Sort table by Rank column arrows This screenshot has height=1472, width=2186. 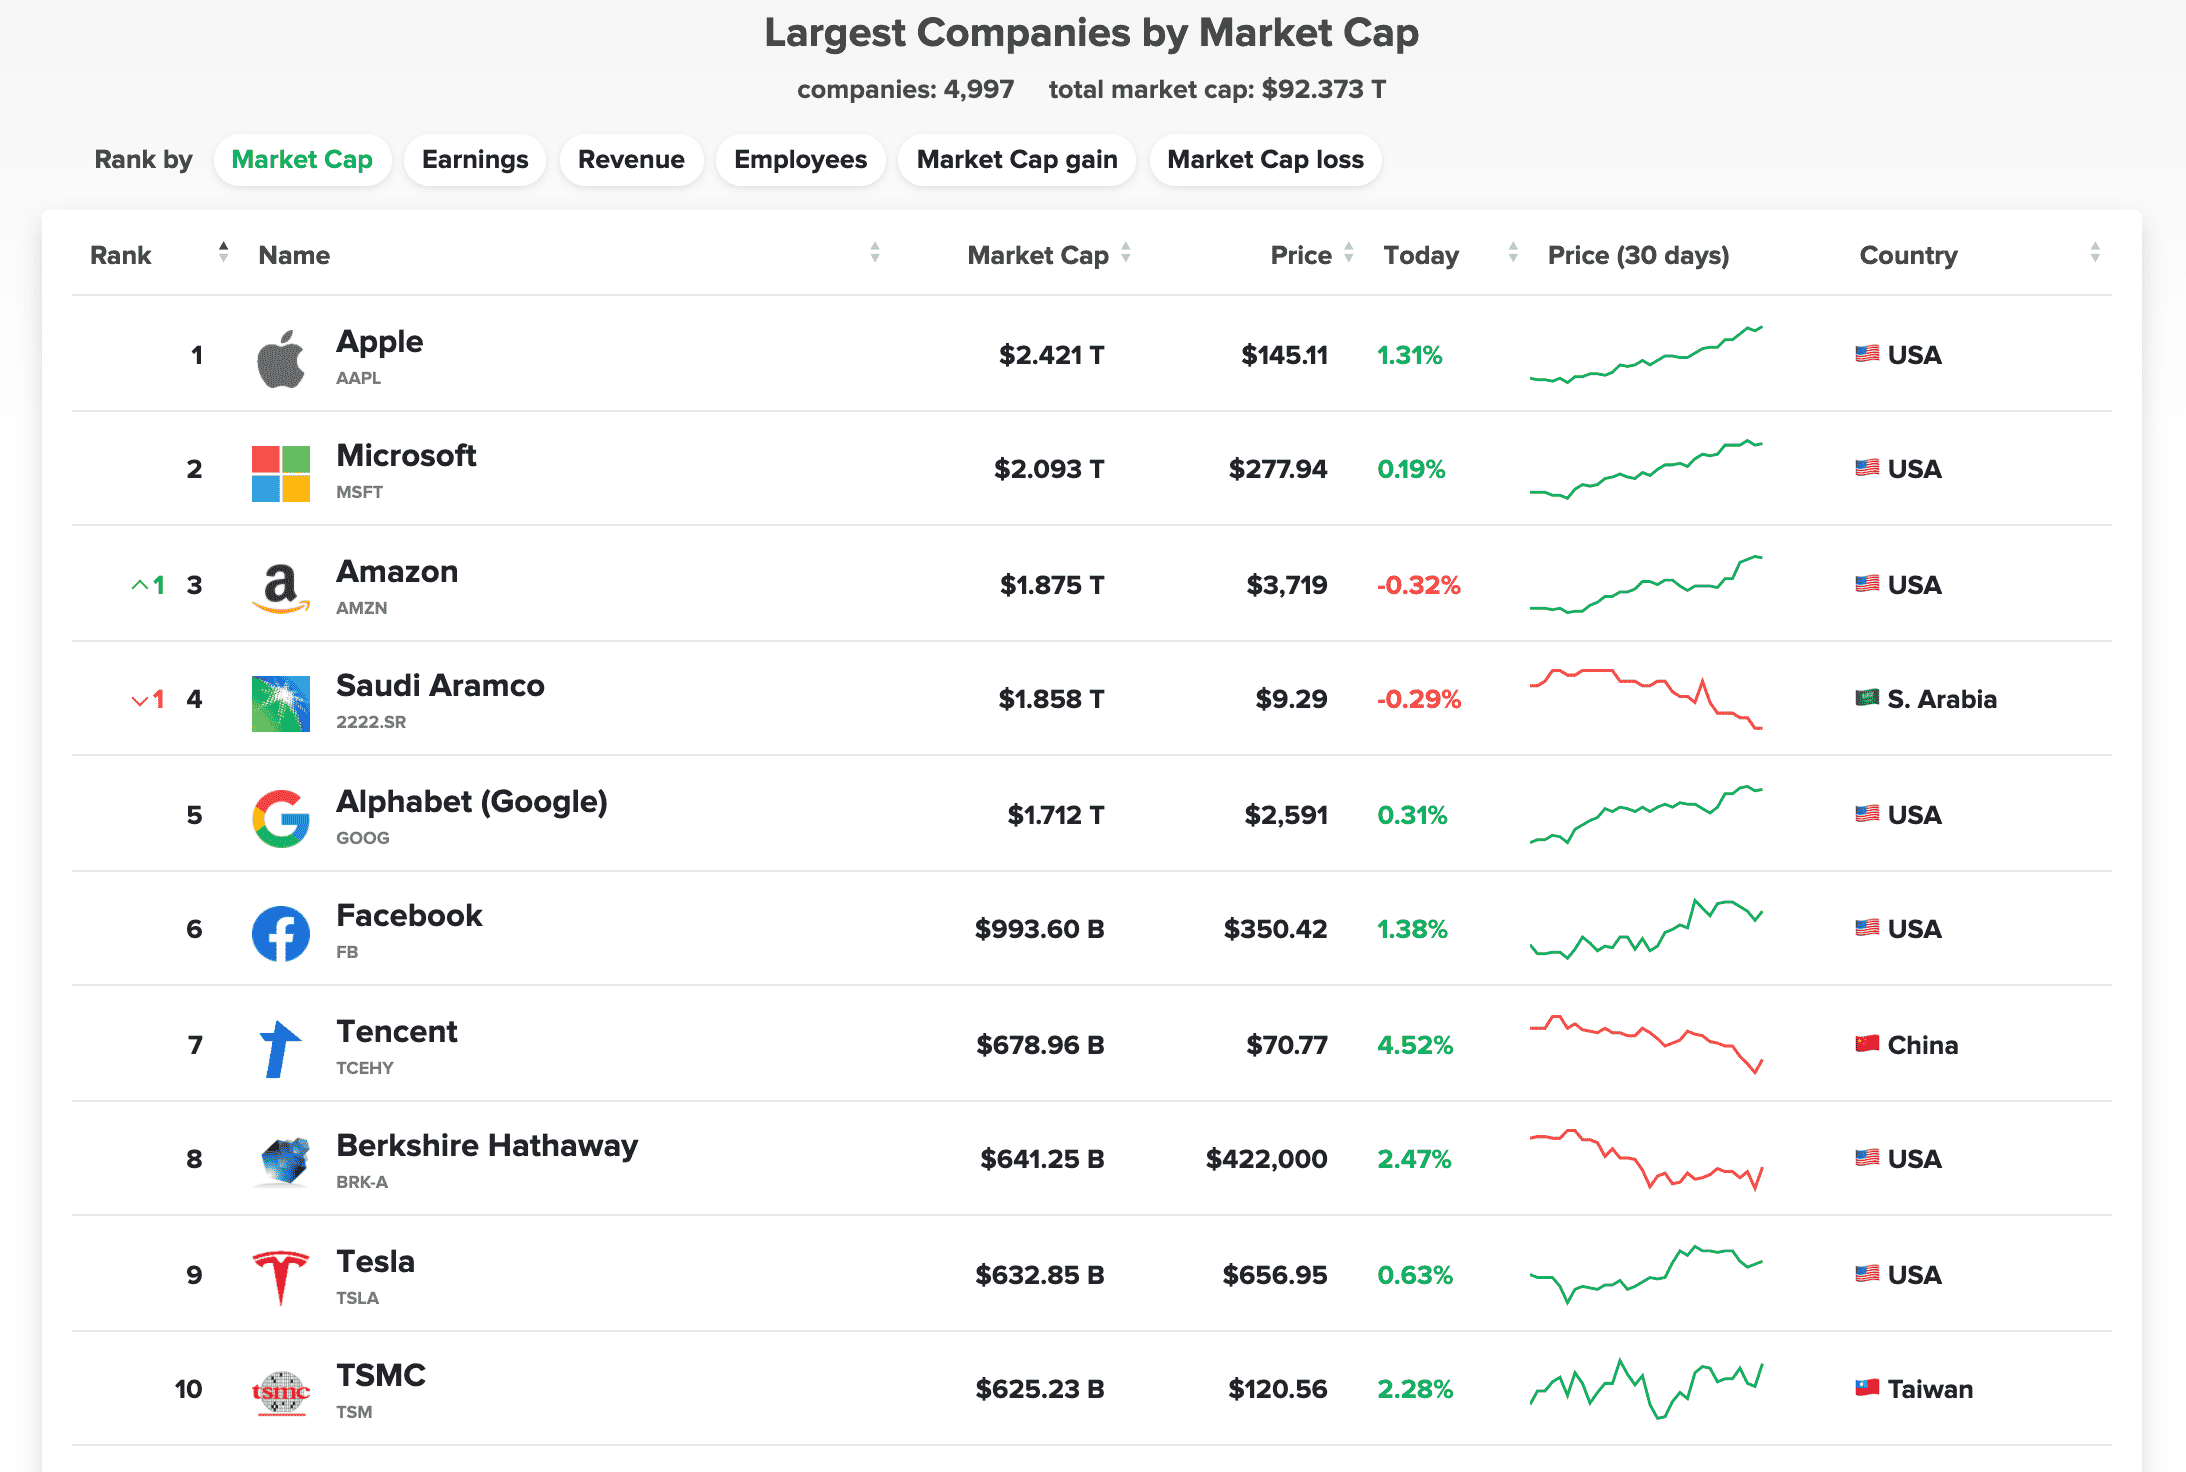223,253
